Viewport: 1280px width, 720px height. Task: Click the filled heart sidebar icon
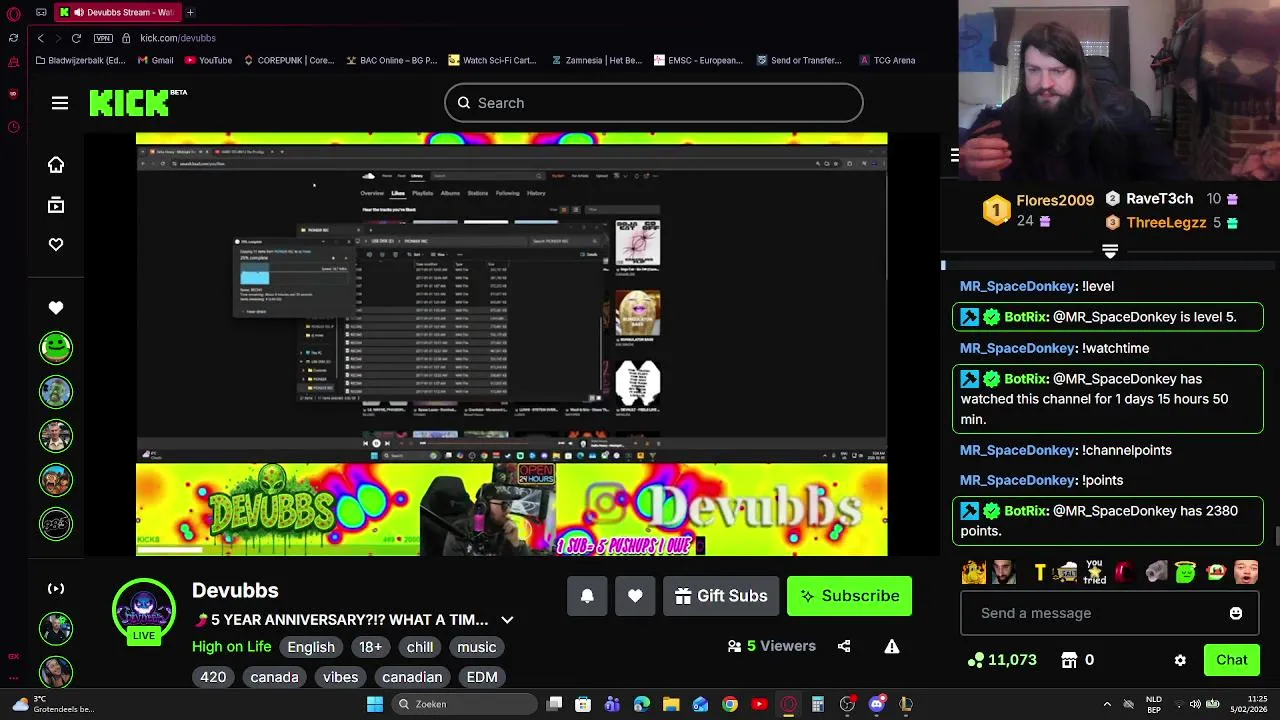tap(56, 308)
